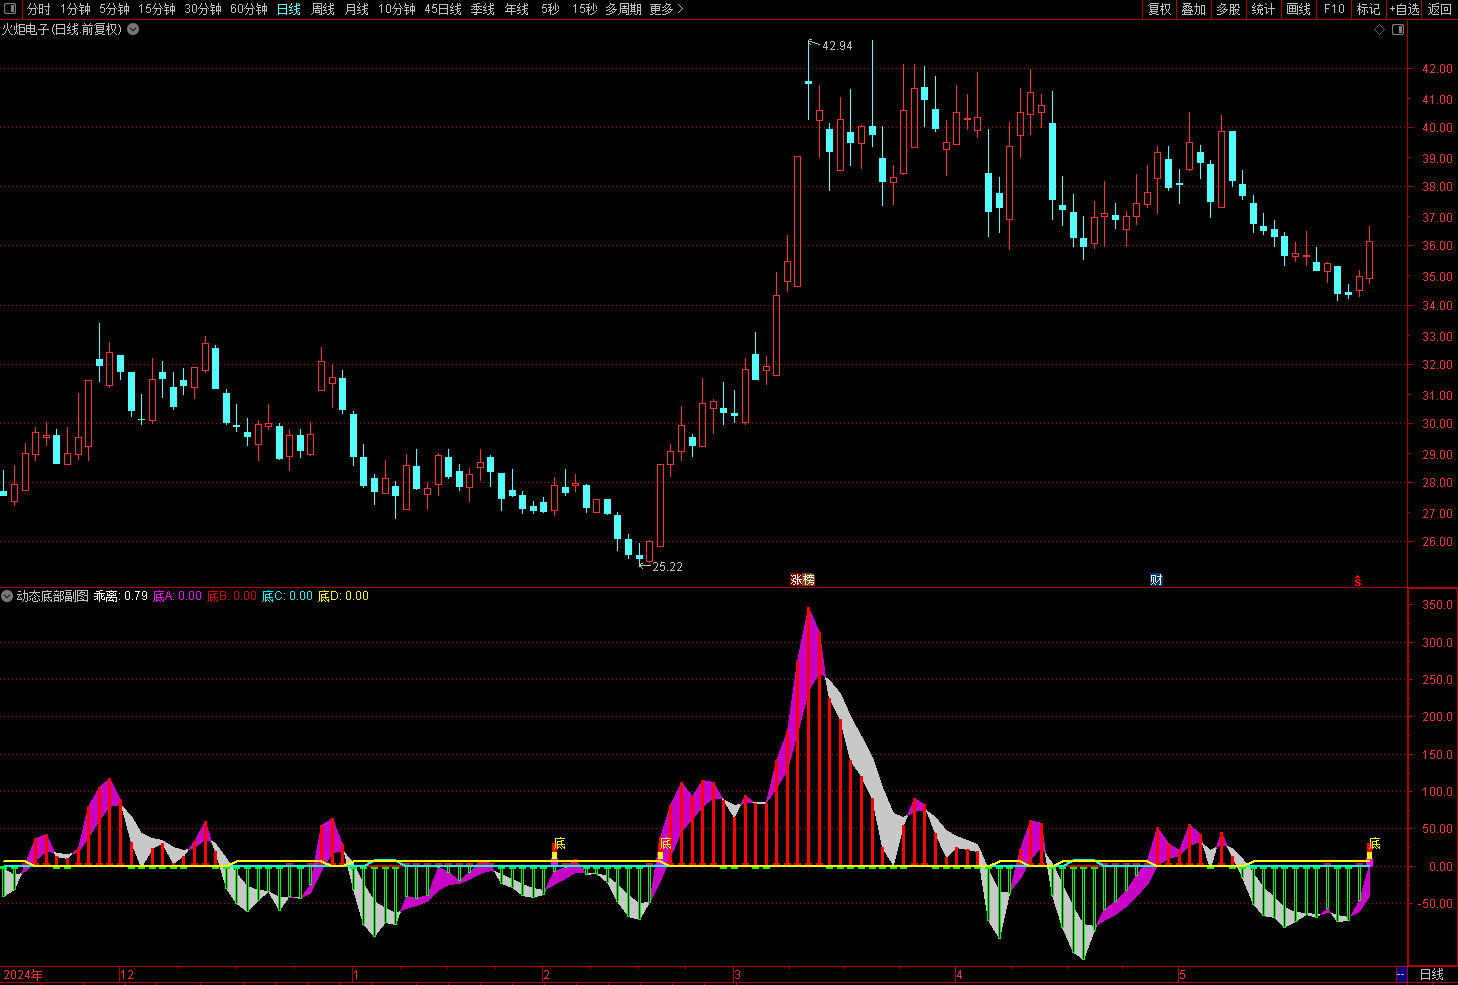Click the 标记 mark button

1368,9
